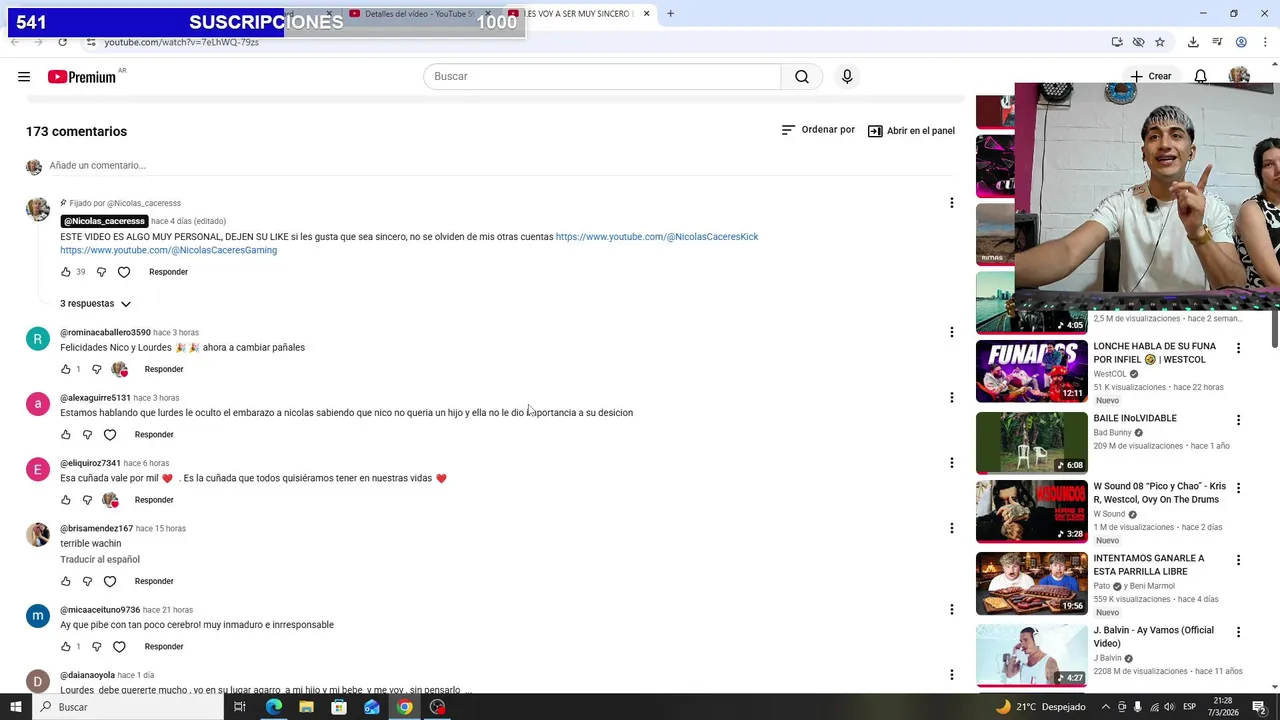The height and width of the screenshot is (720, 1280).
Task: Reply to the pinned comment
Action: 168,272
